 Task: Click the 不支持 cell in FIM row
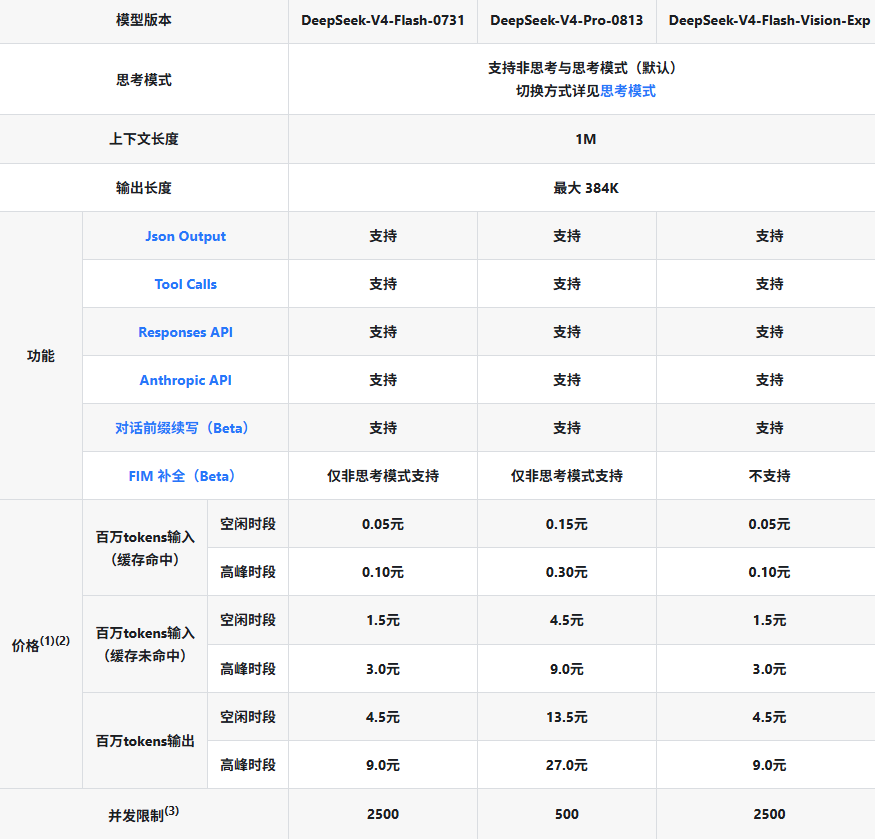769,476
